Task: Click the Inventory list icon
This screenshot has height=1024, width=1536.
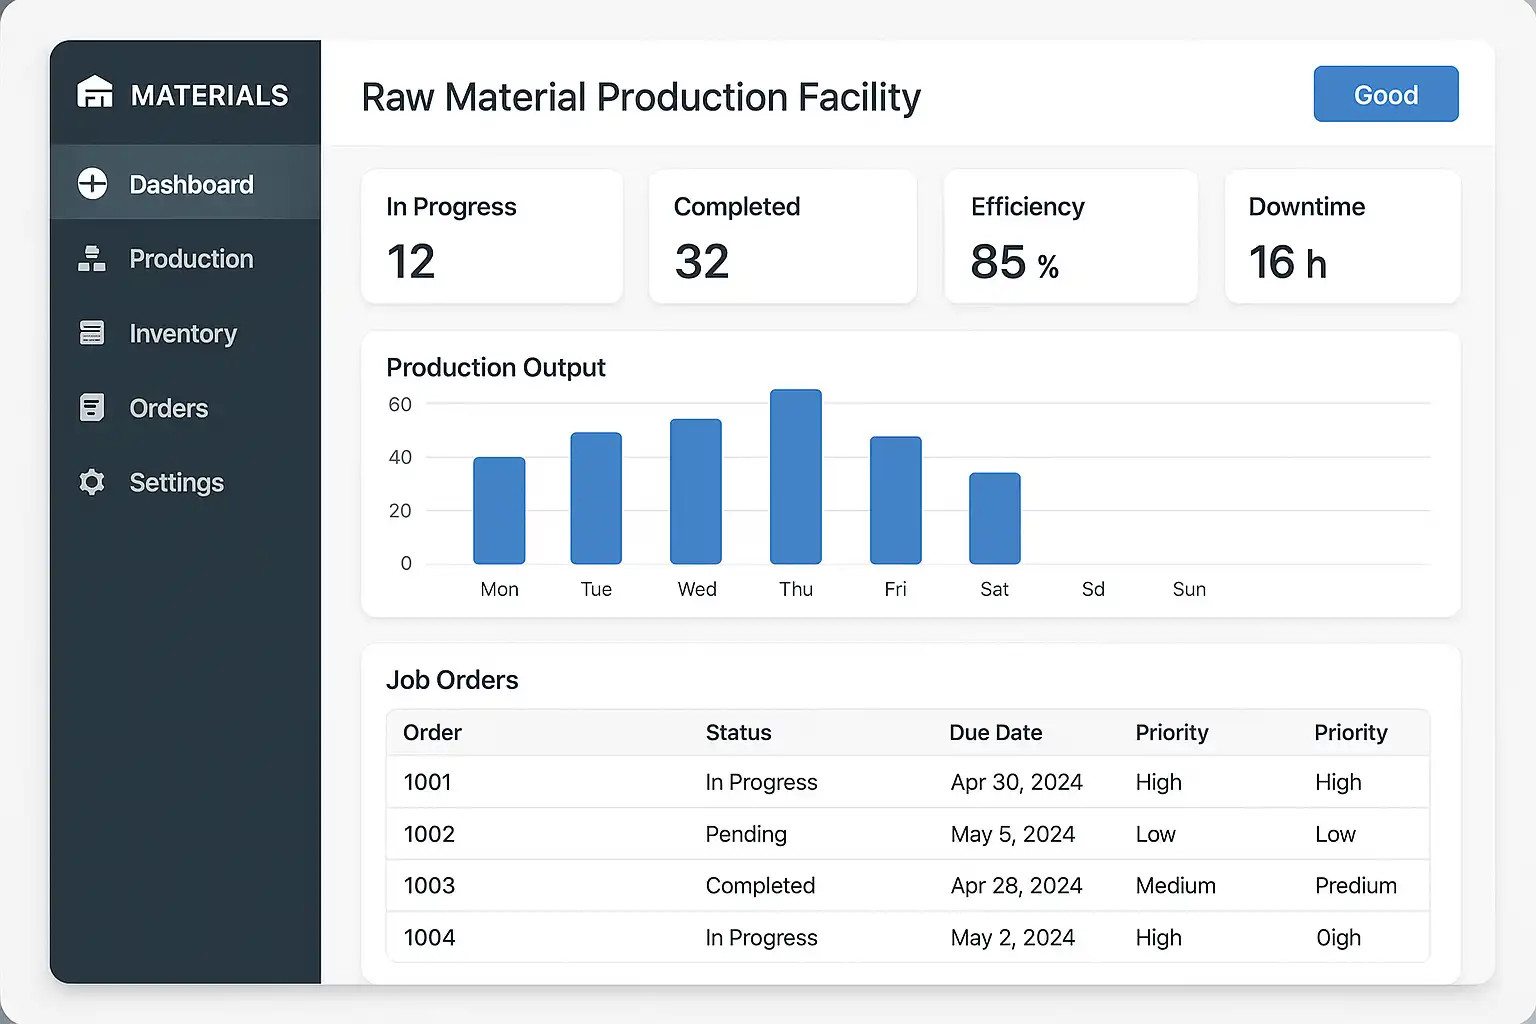Action: coord(92,333)
